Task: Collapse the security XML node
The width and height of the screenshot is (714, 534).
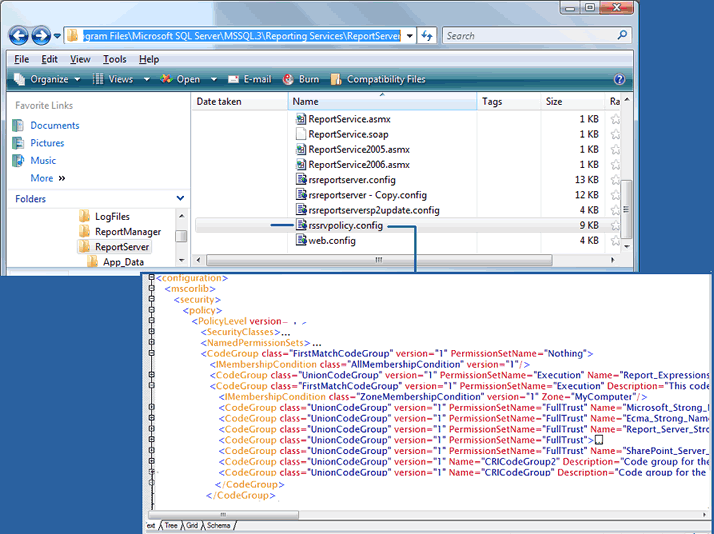Action: coord(152,300)
